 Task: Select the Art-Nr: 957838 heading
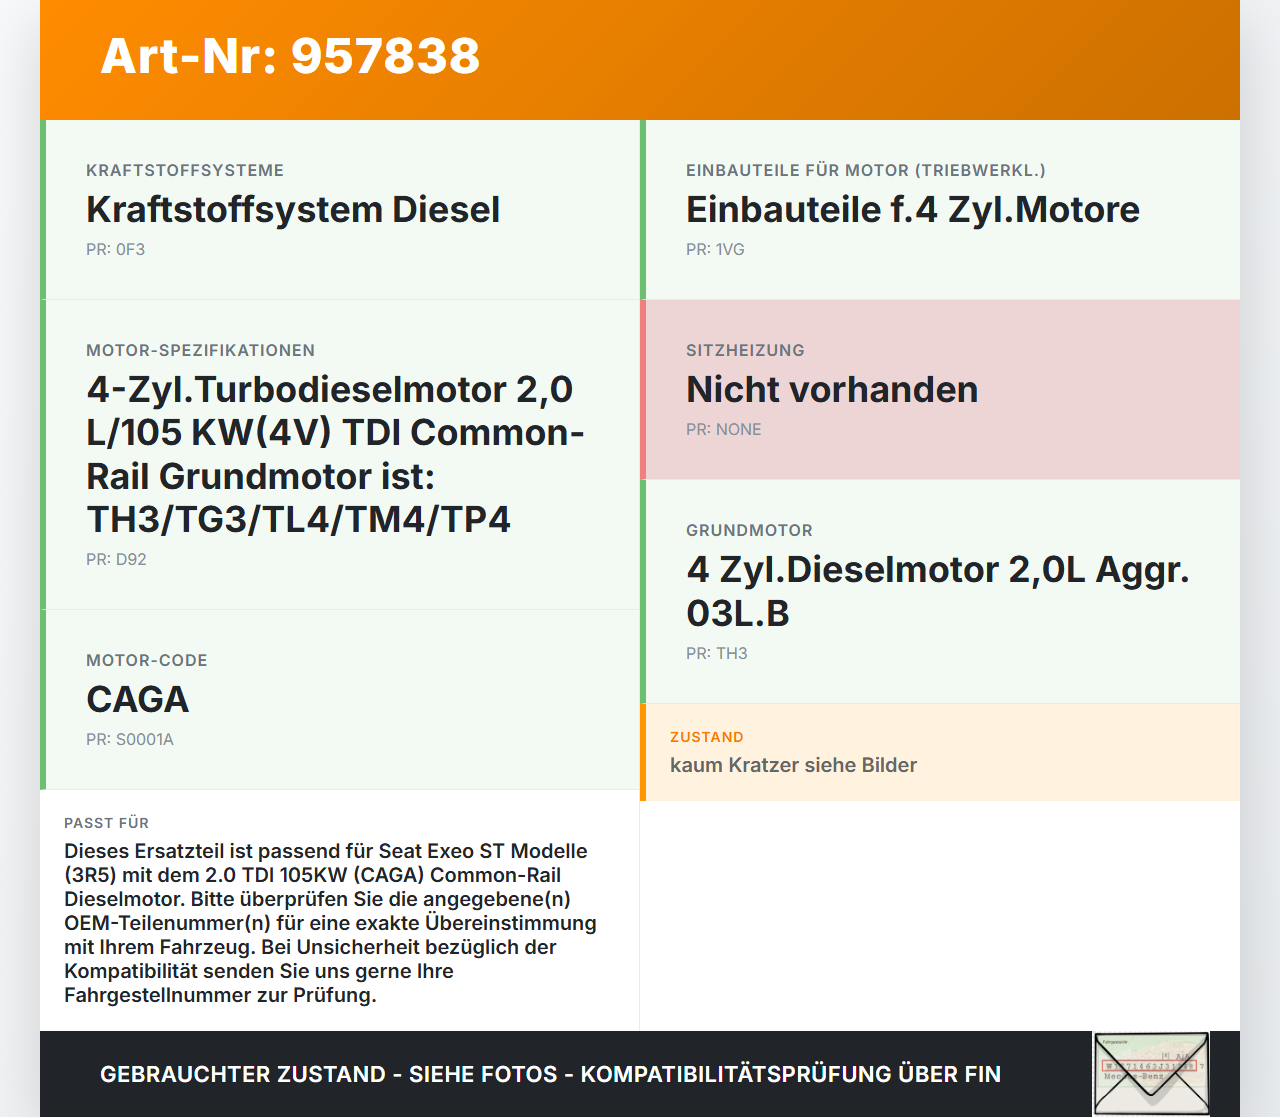click(289, 58)
